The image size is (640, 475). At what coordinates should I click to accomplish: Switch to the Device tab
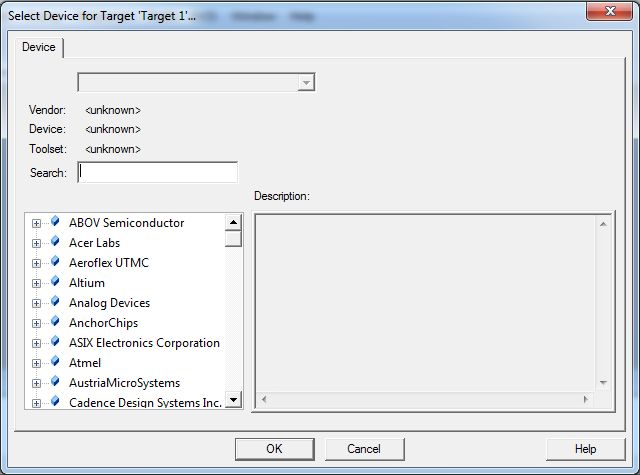point(39,47)
